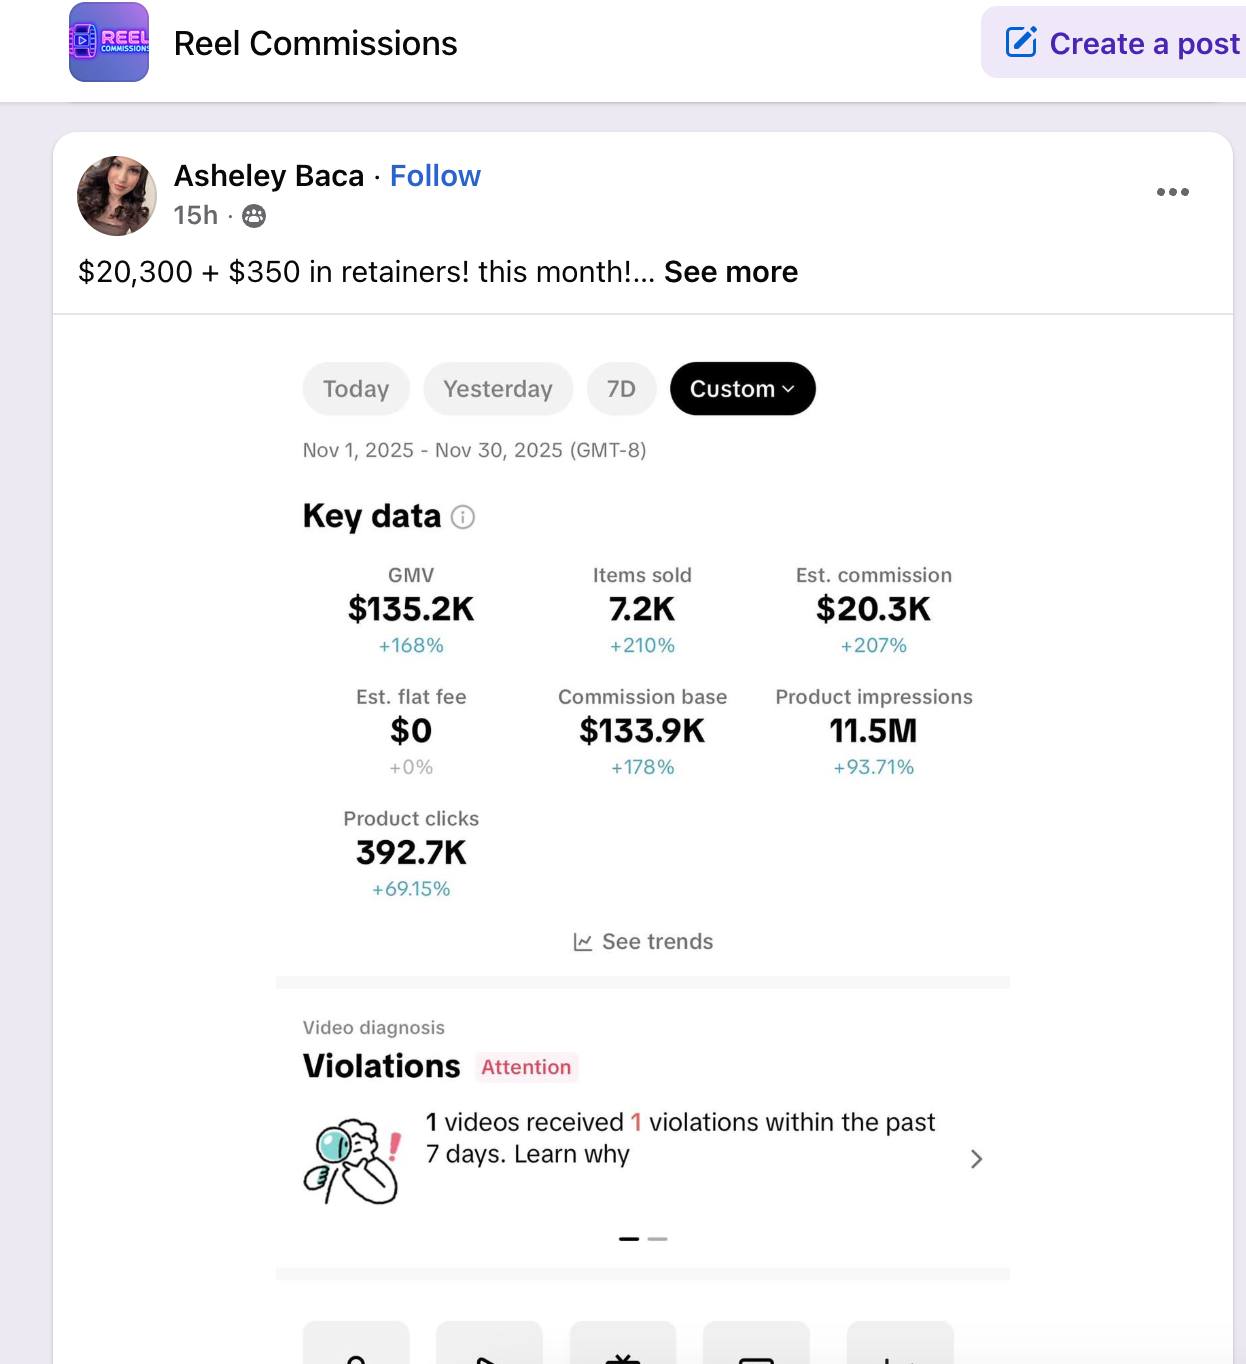Image resolution: width=1246 pixels, height=1364 pixels.
Task: Select the Today filter option
Action: pos(355,388)
